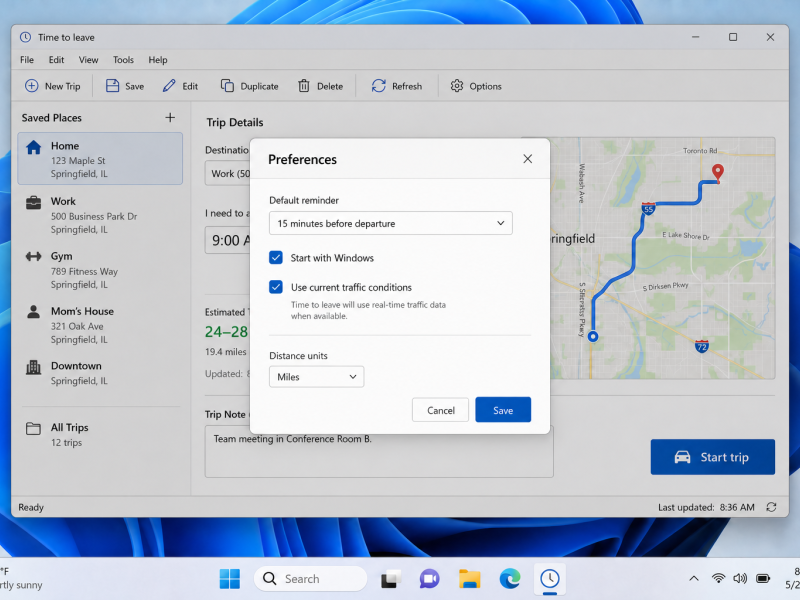Click the '321 Oak Ave' address text
The height and width of the screenshot is (600, 800).
[x=77, y=326]
